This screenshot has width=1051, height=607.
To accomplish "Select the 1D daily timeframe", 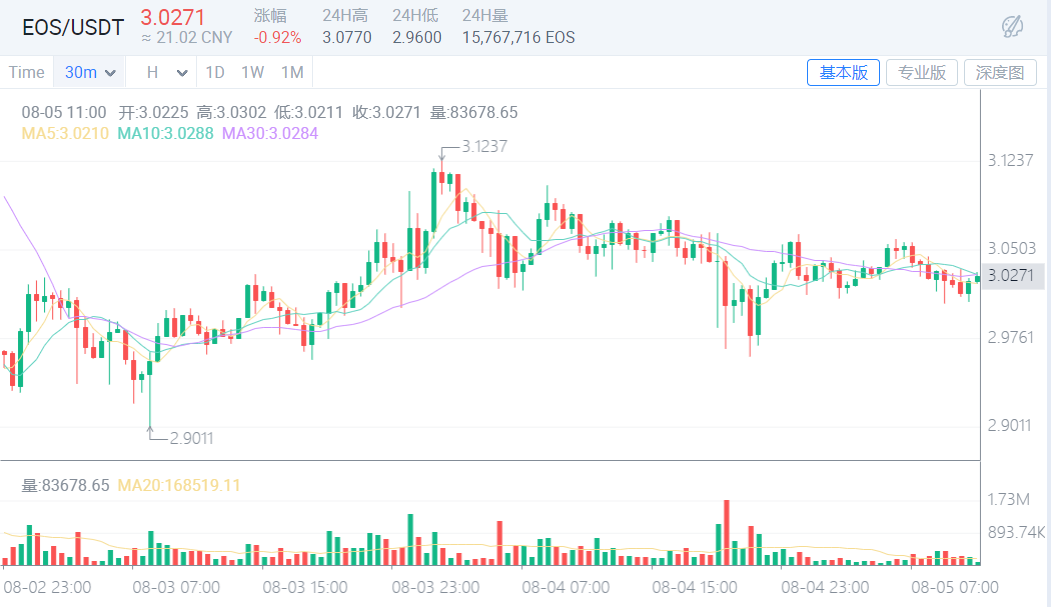I will [214, 71].
